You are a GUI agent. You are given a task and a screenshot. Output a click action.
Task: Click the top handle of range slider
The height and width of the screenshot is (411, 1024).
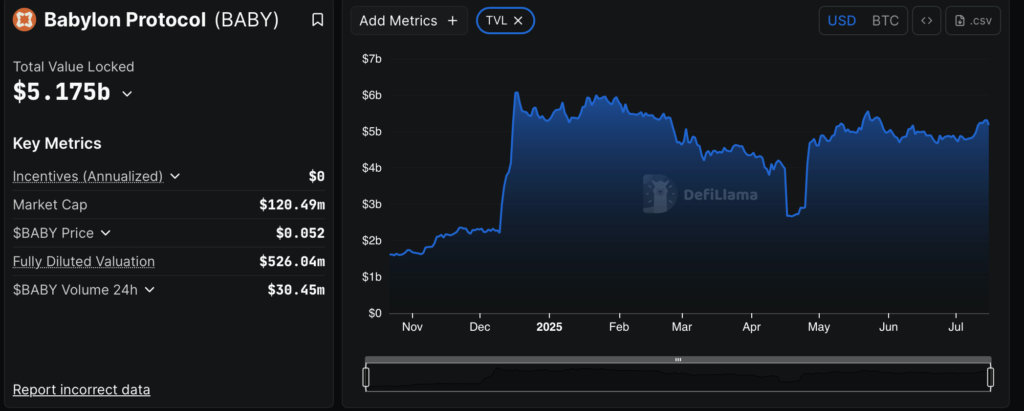point(678,359)
